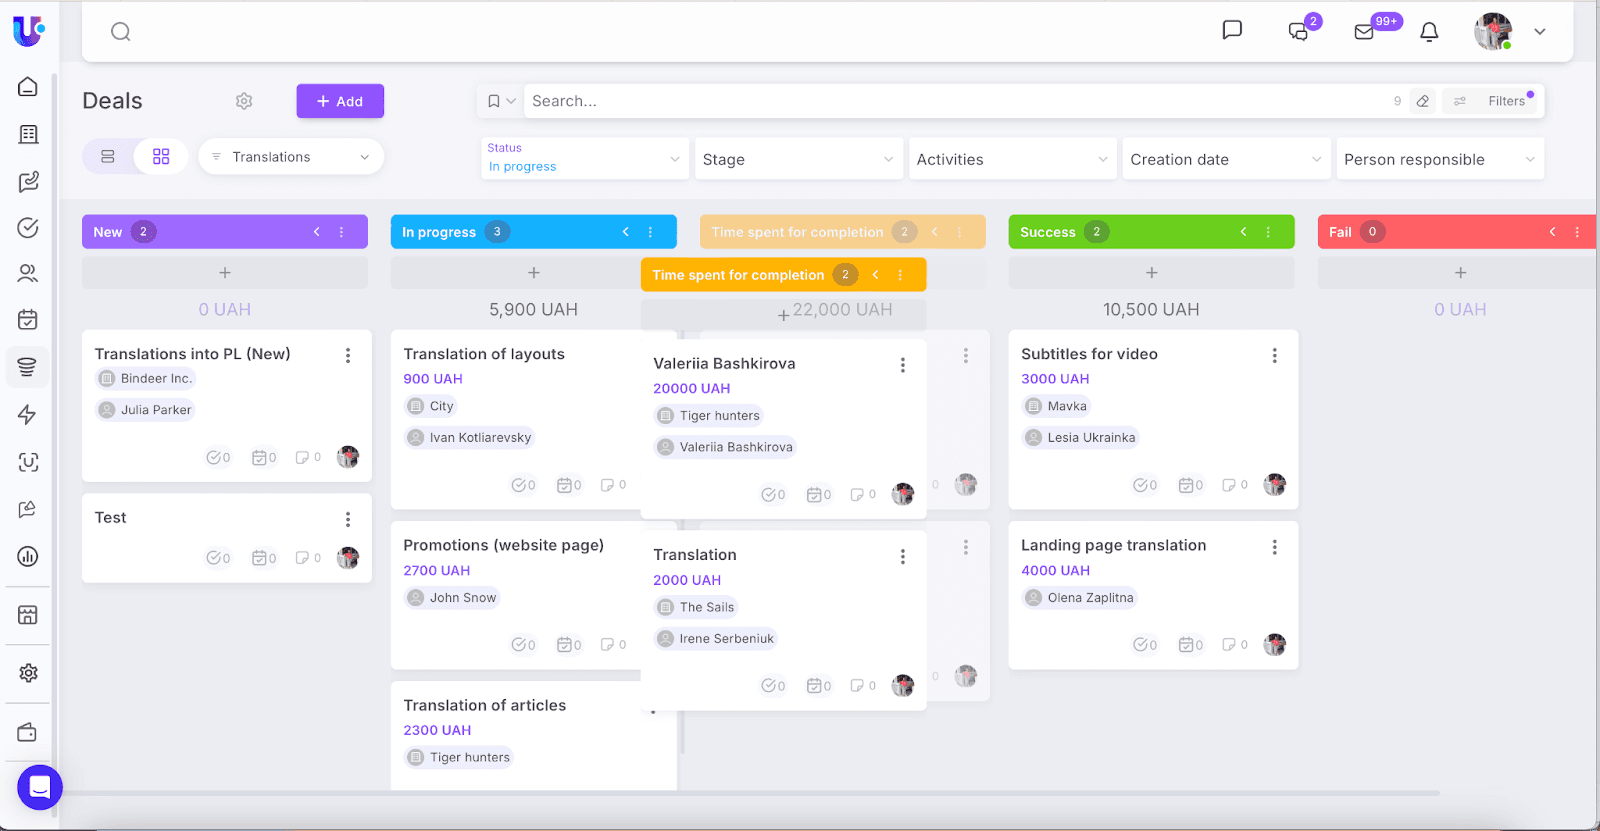
Task: Switch to kanban board view
Action: pyautogui.click(x=161, y=157)
